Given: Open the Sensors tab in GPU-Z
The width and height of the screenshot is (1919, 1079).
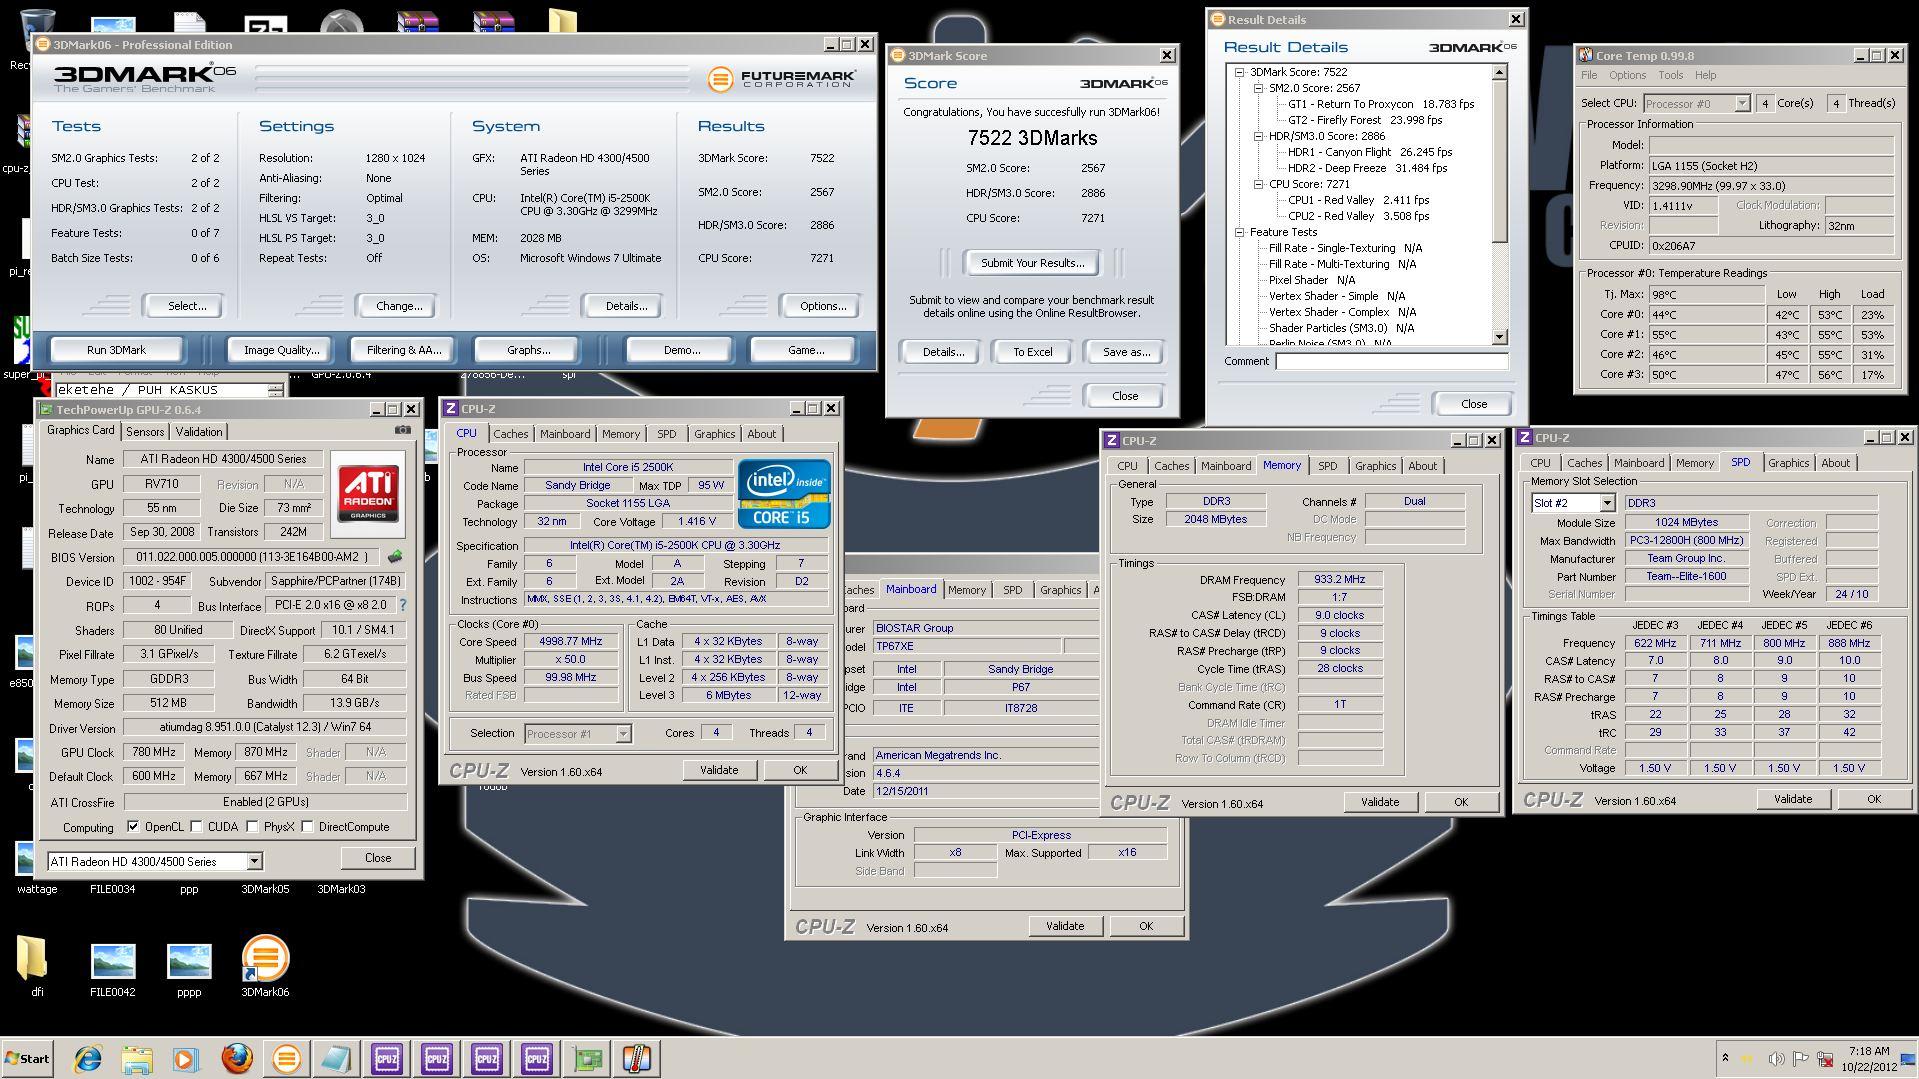Looking at the screenshot, I should click(x=145, y=432).
